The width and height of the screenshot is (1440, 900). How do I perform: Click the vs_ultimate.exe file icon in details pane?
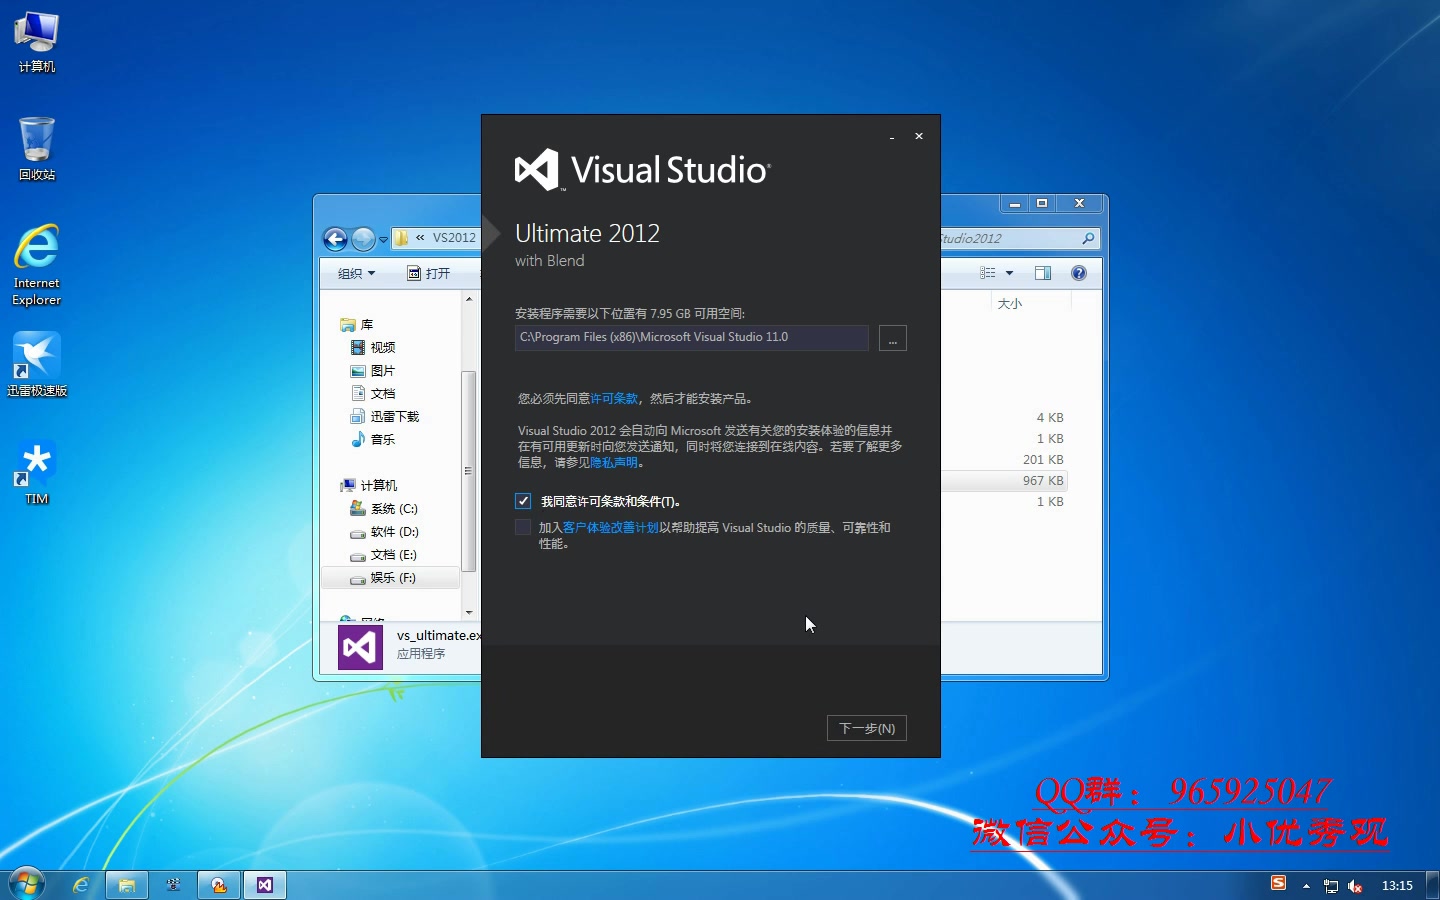(x=360, y=648)
